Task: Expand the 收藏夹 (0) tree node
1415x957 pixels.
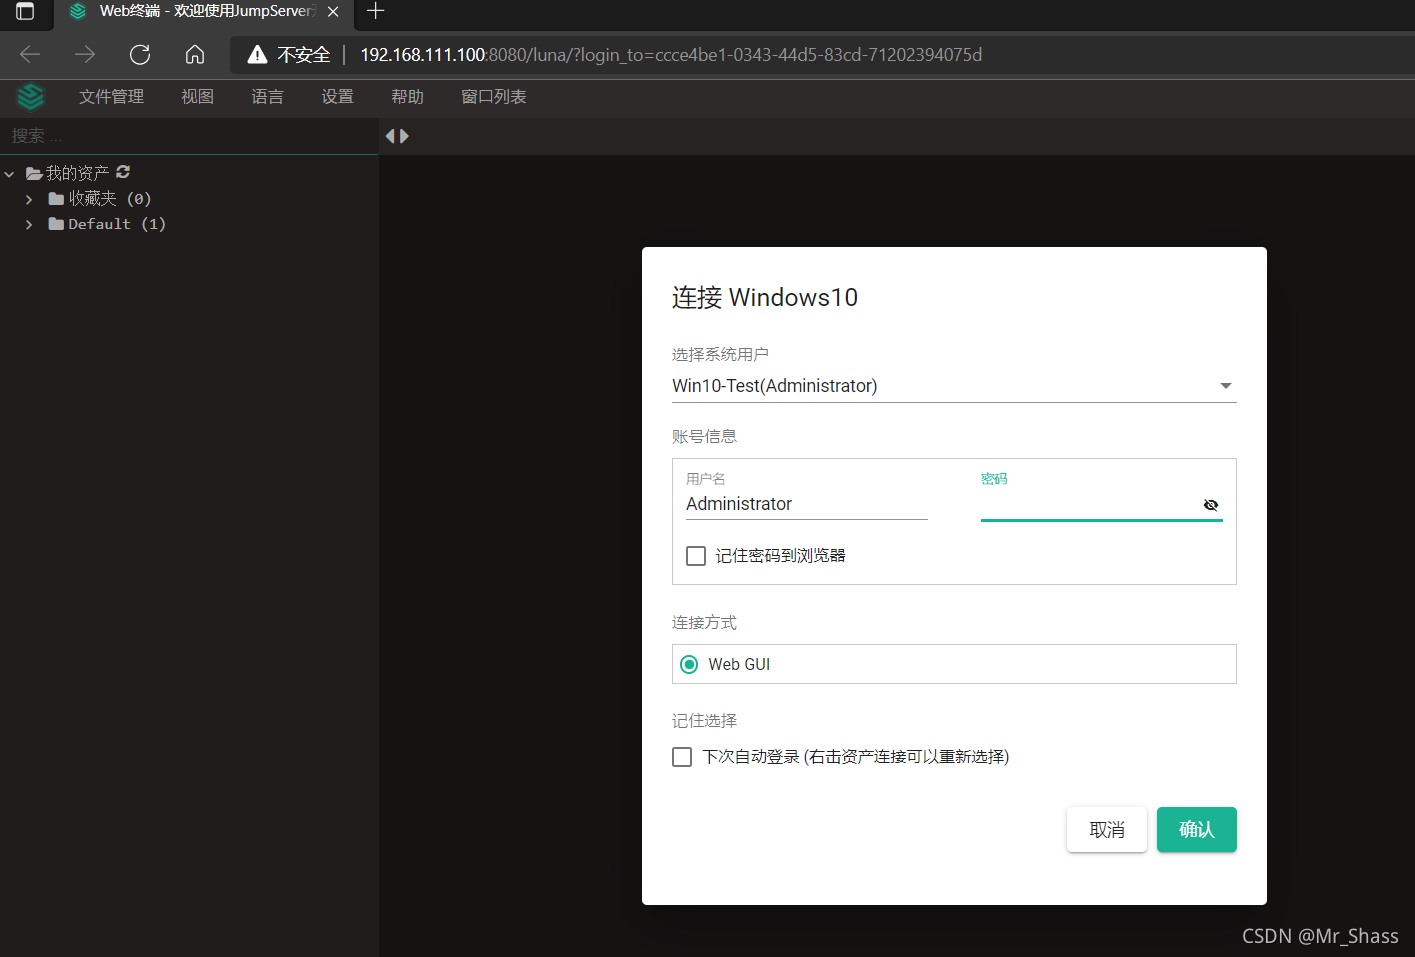Action: (x=28, y=198)
